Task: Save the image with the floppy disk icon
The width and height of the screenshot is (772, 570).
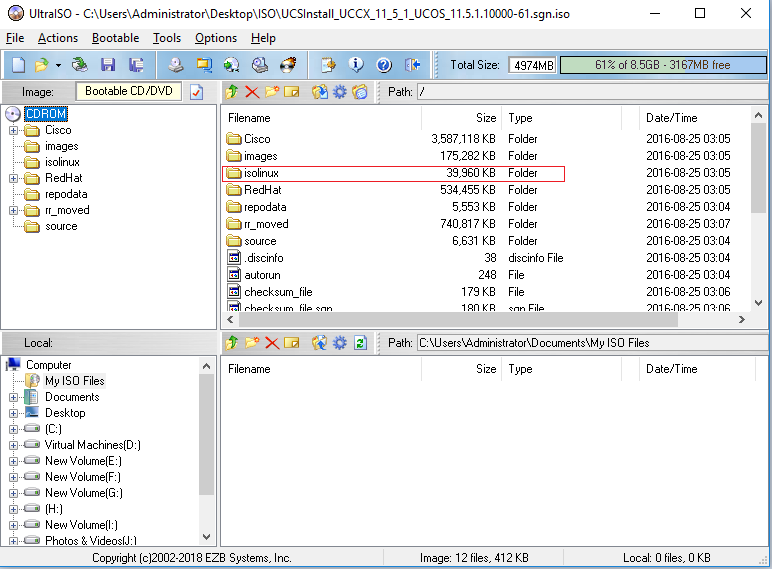Action: (x=108, y=64)
